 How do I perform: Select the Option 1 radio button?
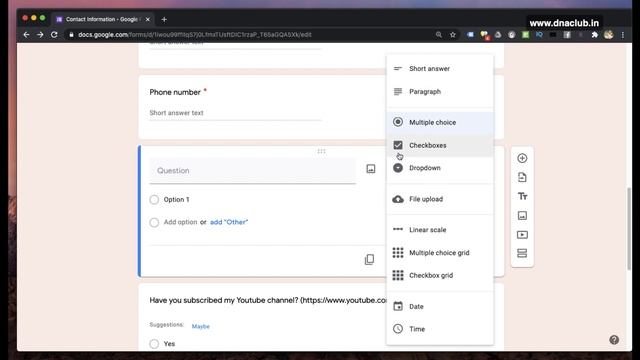[x=154, y=200]
